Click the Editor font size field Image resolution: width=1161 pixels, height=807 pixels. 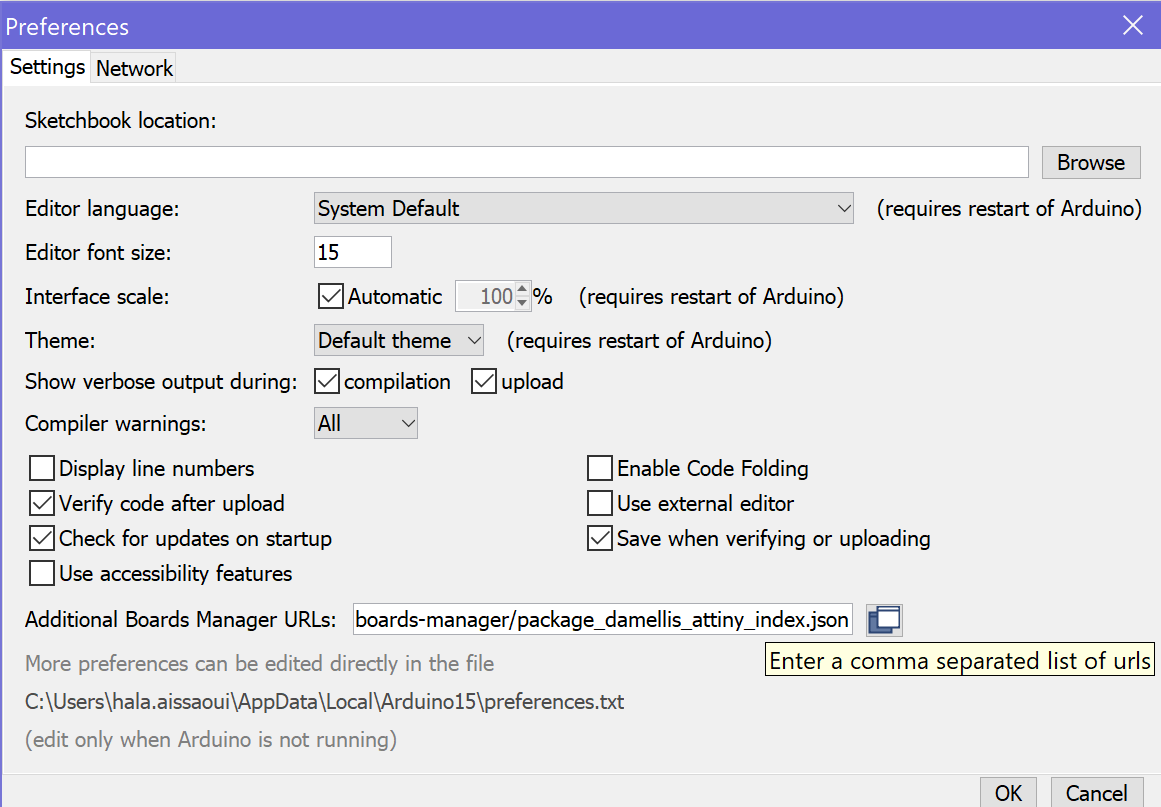[x=352, y=253]
